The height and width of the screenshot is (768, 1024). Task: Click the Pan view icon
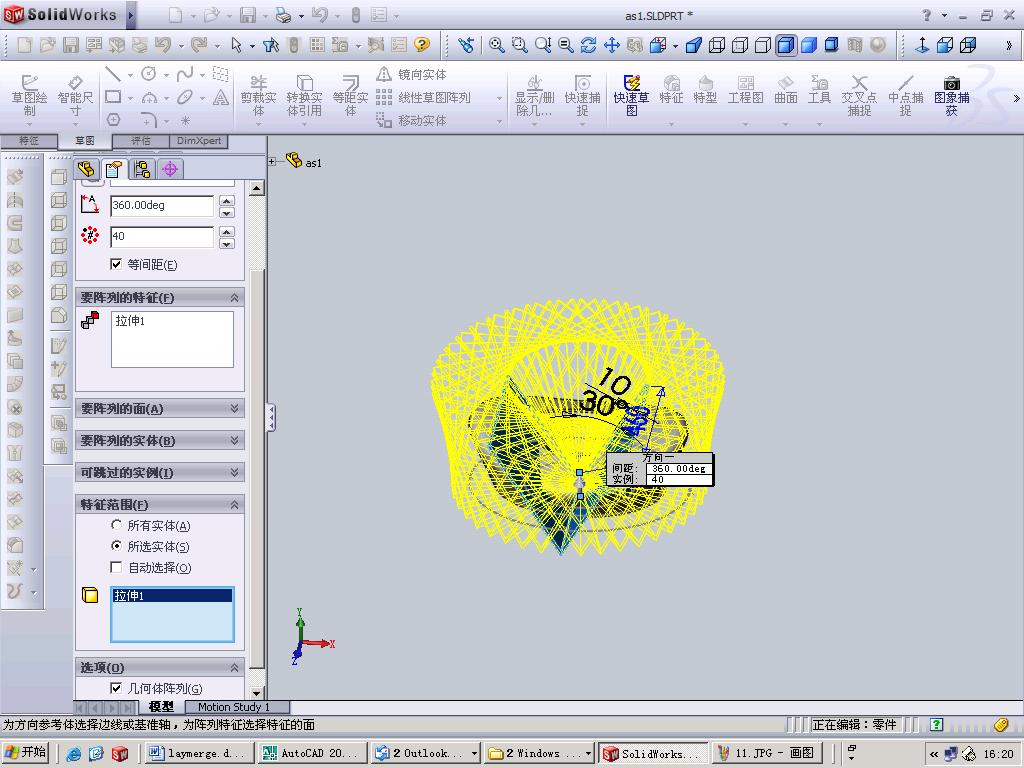point(612,45)
